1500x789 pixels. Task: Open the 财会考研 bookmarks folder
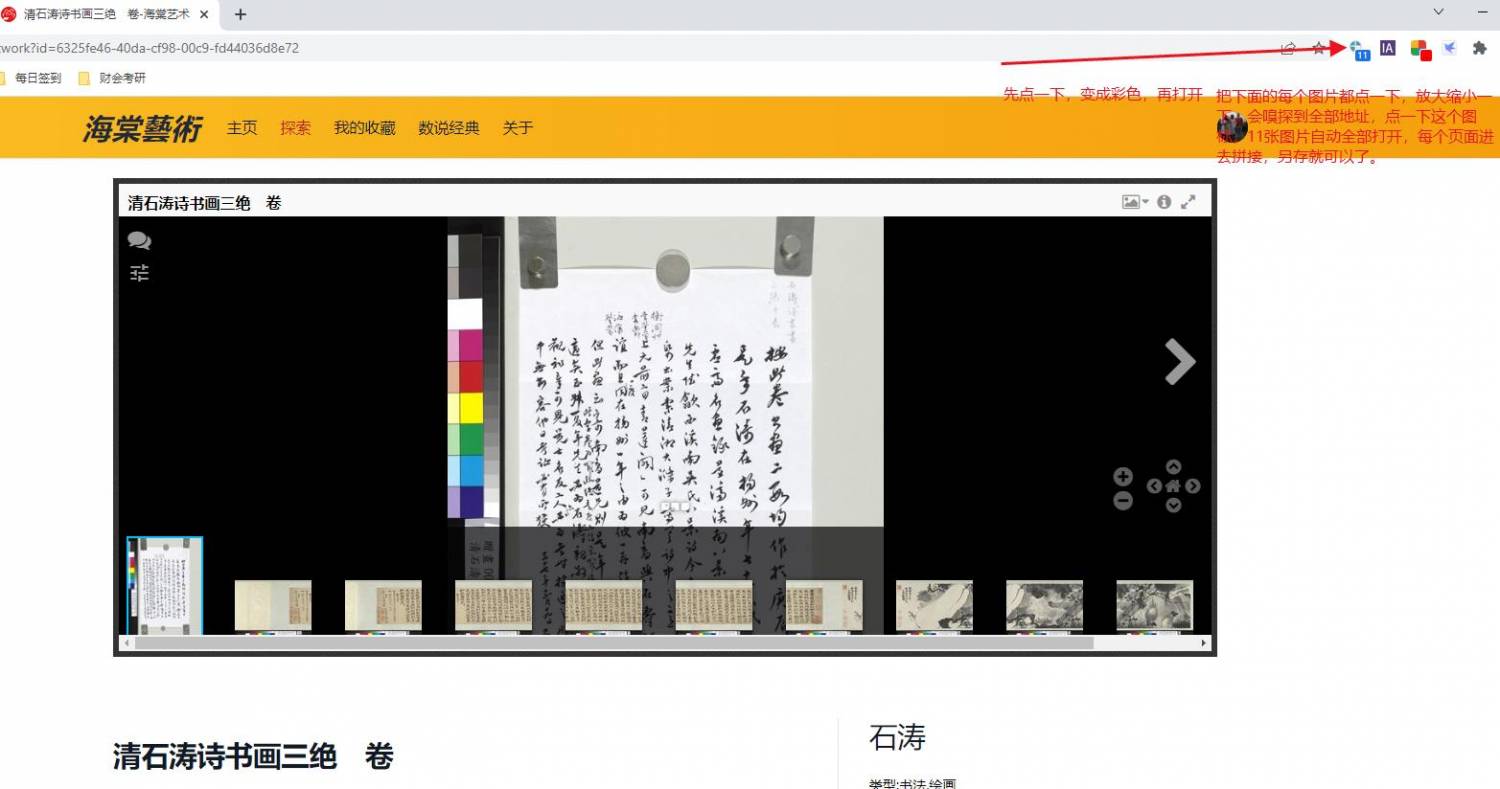pyautogui.click(x=112, y=78)
